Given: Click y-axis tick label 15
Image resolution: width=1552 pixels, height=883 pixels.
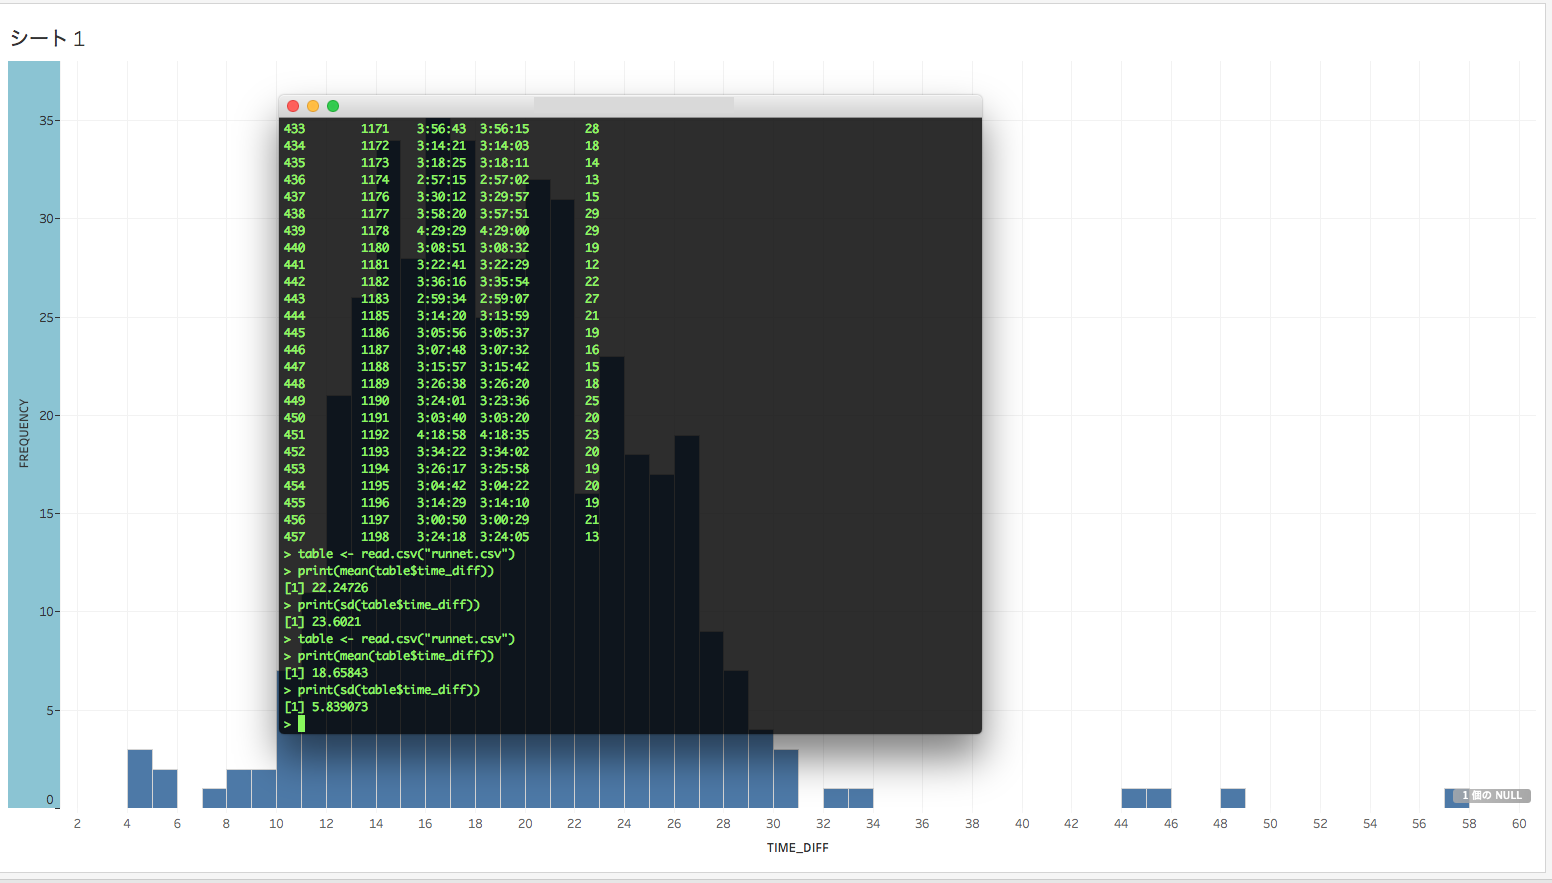Looking at the screenshot, I should [46, 514].
